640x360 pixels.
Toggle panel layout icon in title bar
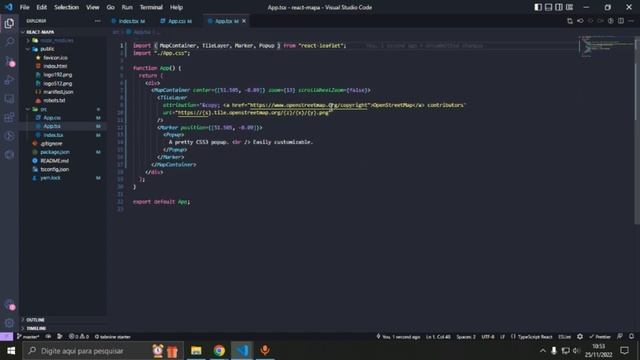tap(549, 7)
